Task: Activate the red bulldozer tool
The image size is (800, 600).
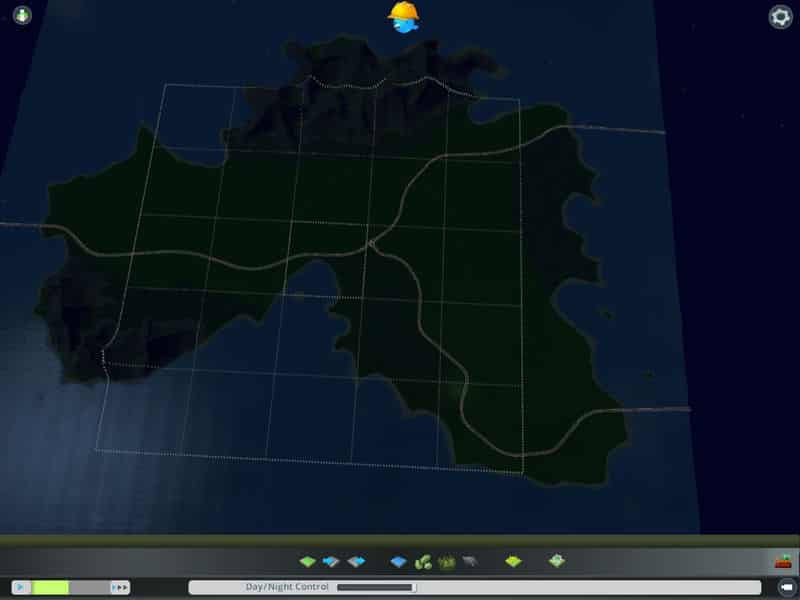Action: [783, 562]
